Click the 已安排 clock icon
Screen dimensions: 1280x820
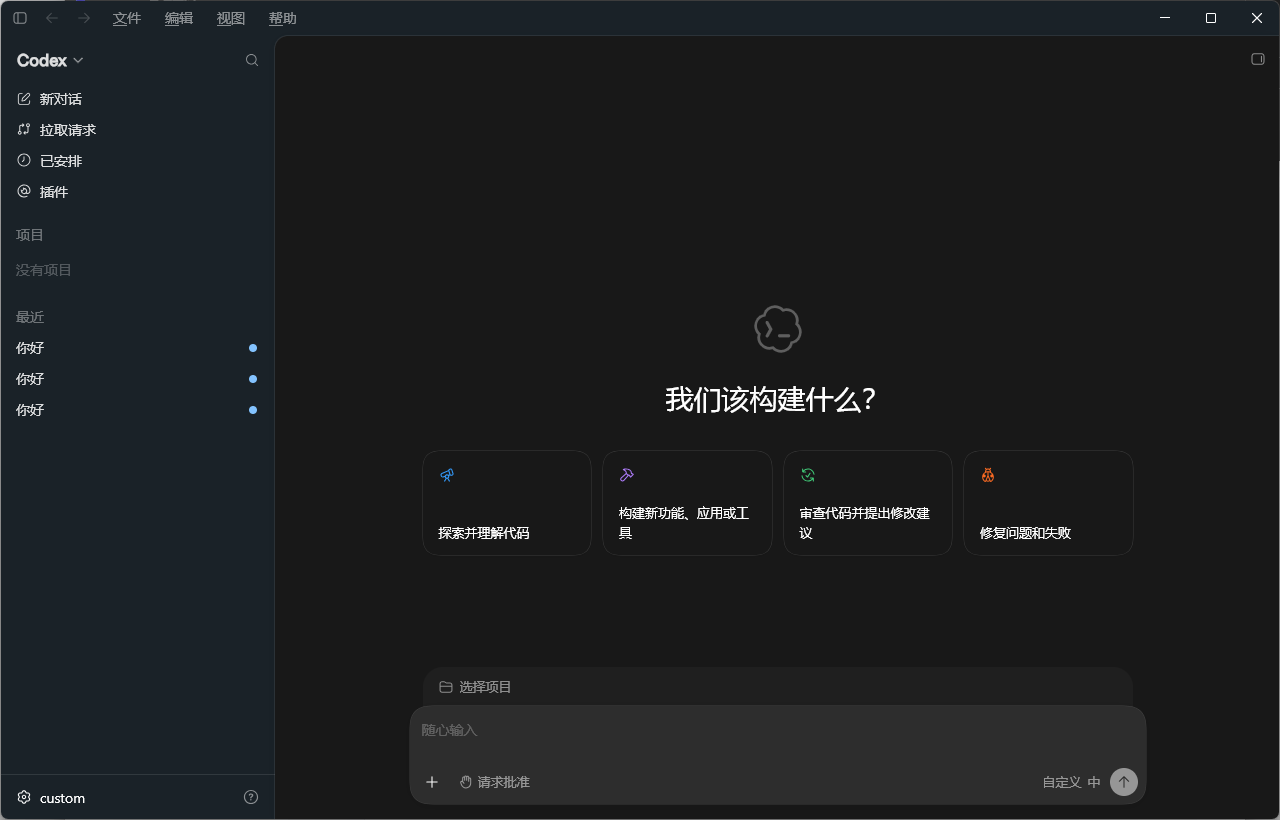(x=24, y=160)
